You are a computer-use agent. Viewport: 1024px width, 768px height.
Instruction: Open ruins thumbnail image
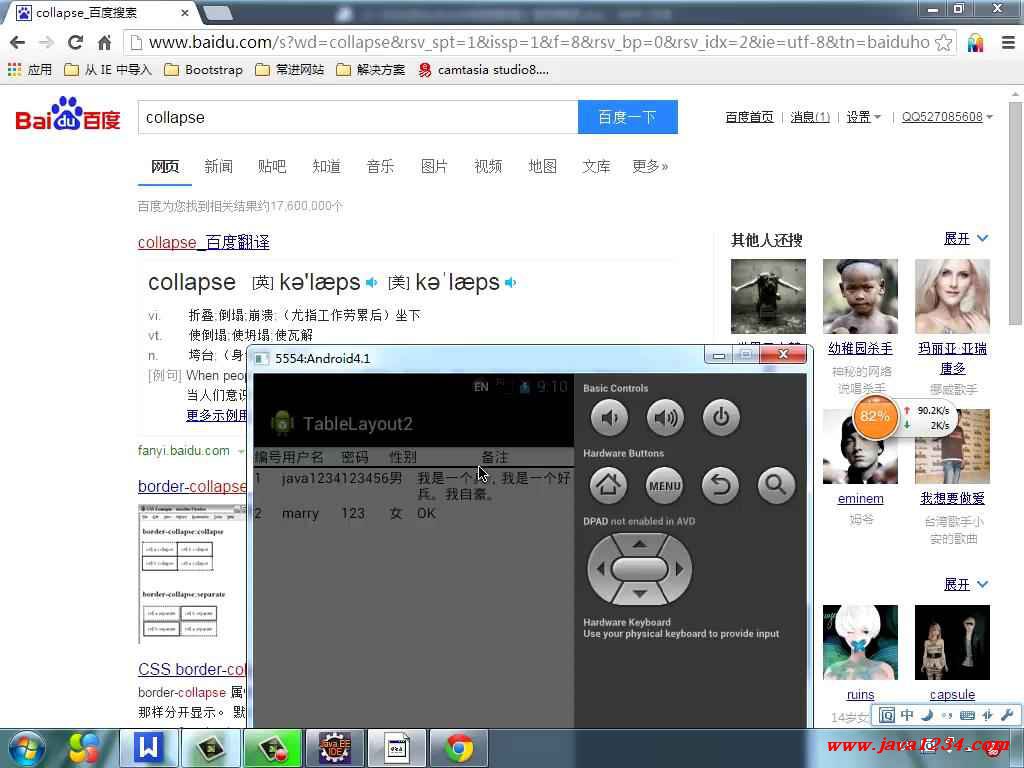point(860,642)
